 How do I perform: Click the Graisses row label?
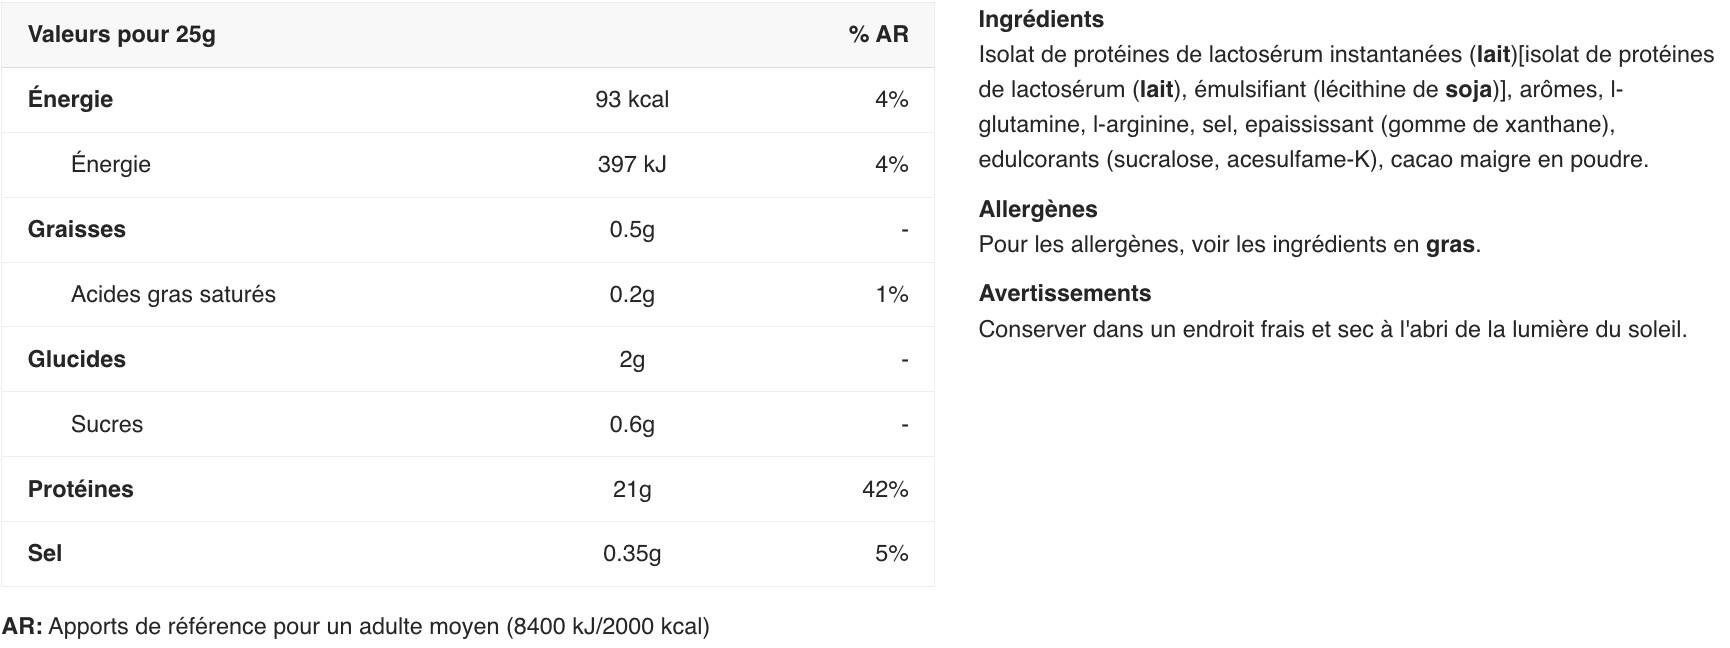pos(77,229)
